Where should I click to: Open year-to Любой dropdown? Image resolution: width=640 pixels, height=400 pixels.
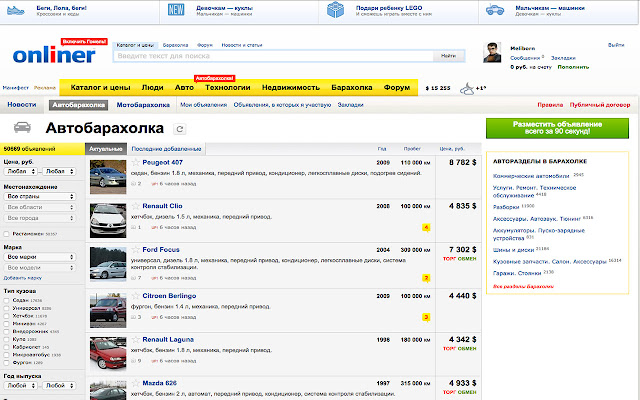[x=59, y=385]
